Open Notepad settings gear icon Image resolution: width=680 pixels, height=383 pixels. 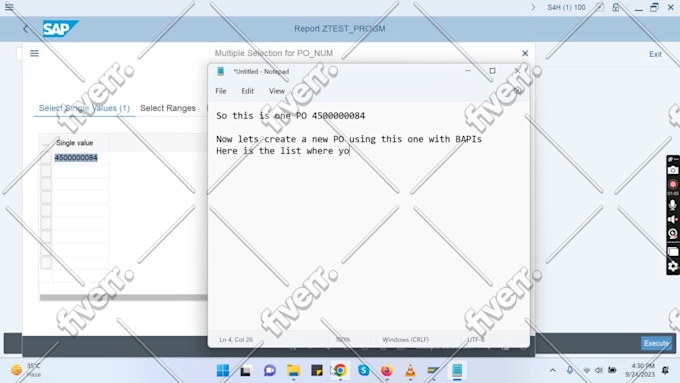[517, 91]
